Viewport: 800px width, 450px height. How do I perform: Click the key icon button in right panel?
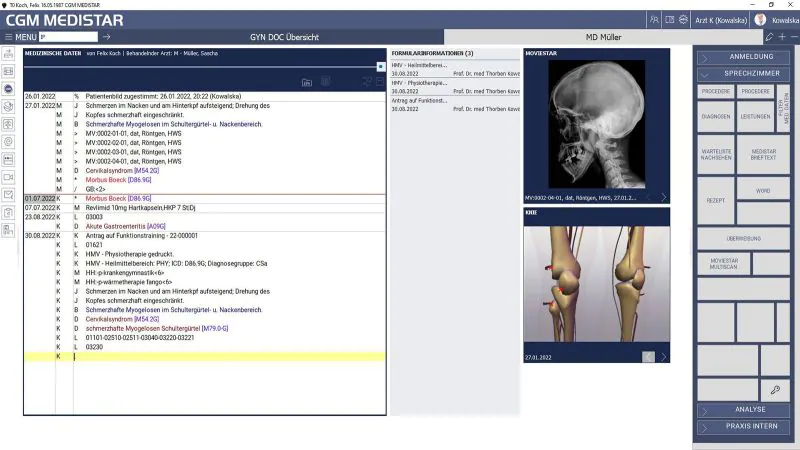[775, 390]
